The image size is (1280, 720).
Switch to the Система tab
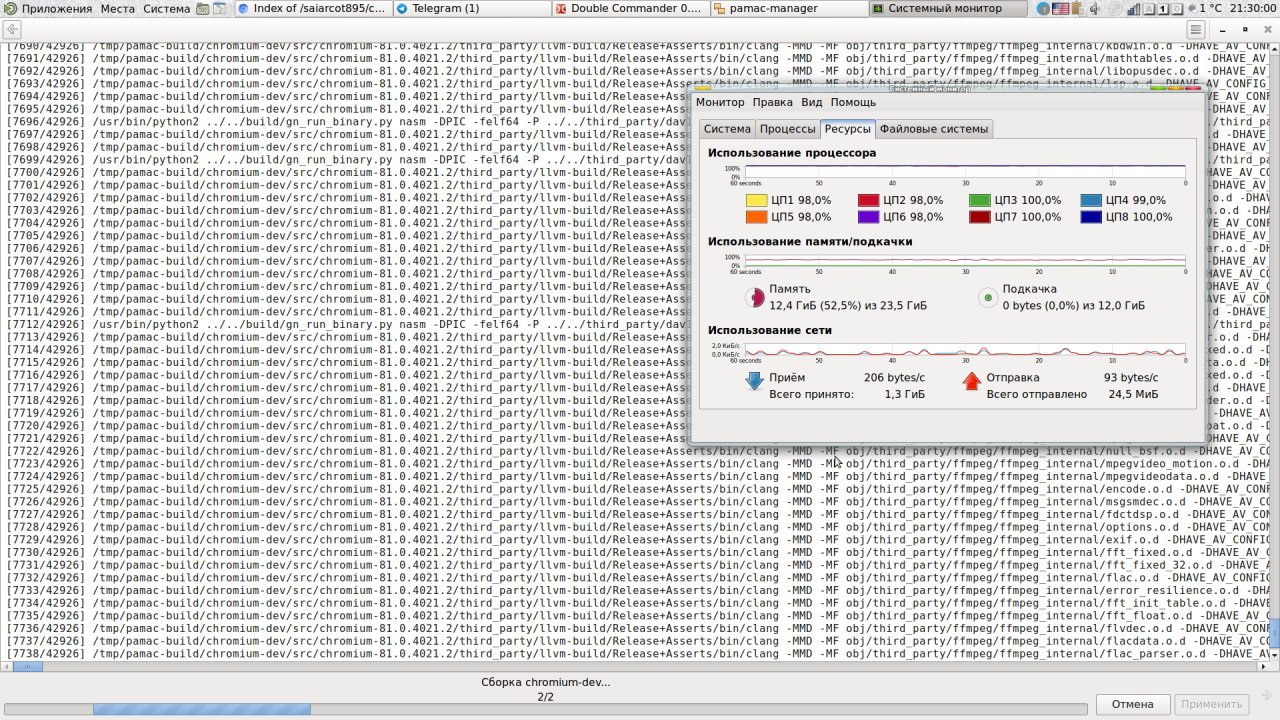(x=726, y=129)
